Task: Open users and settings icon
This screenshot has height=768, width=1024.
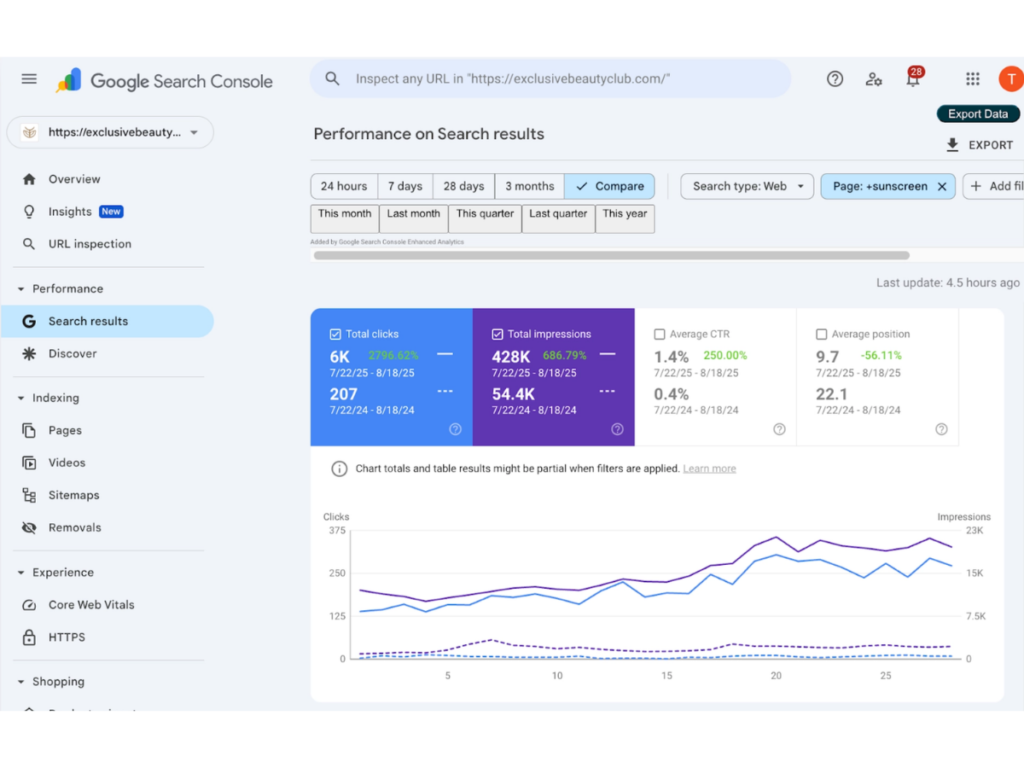Action: 874,79
